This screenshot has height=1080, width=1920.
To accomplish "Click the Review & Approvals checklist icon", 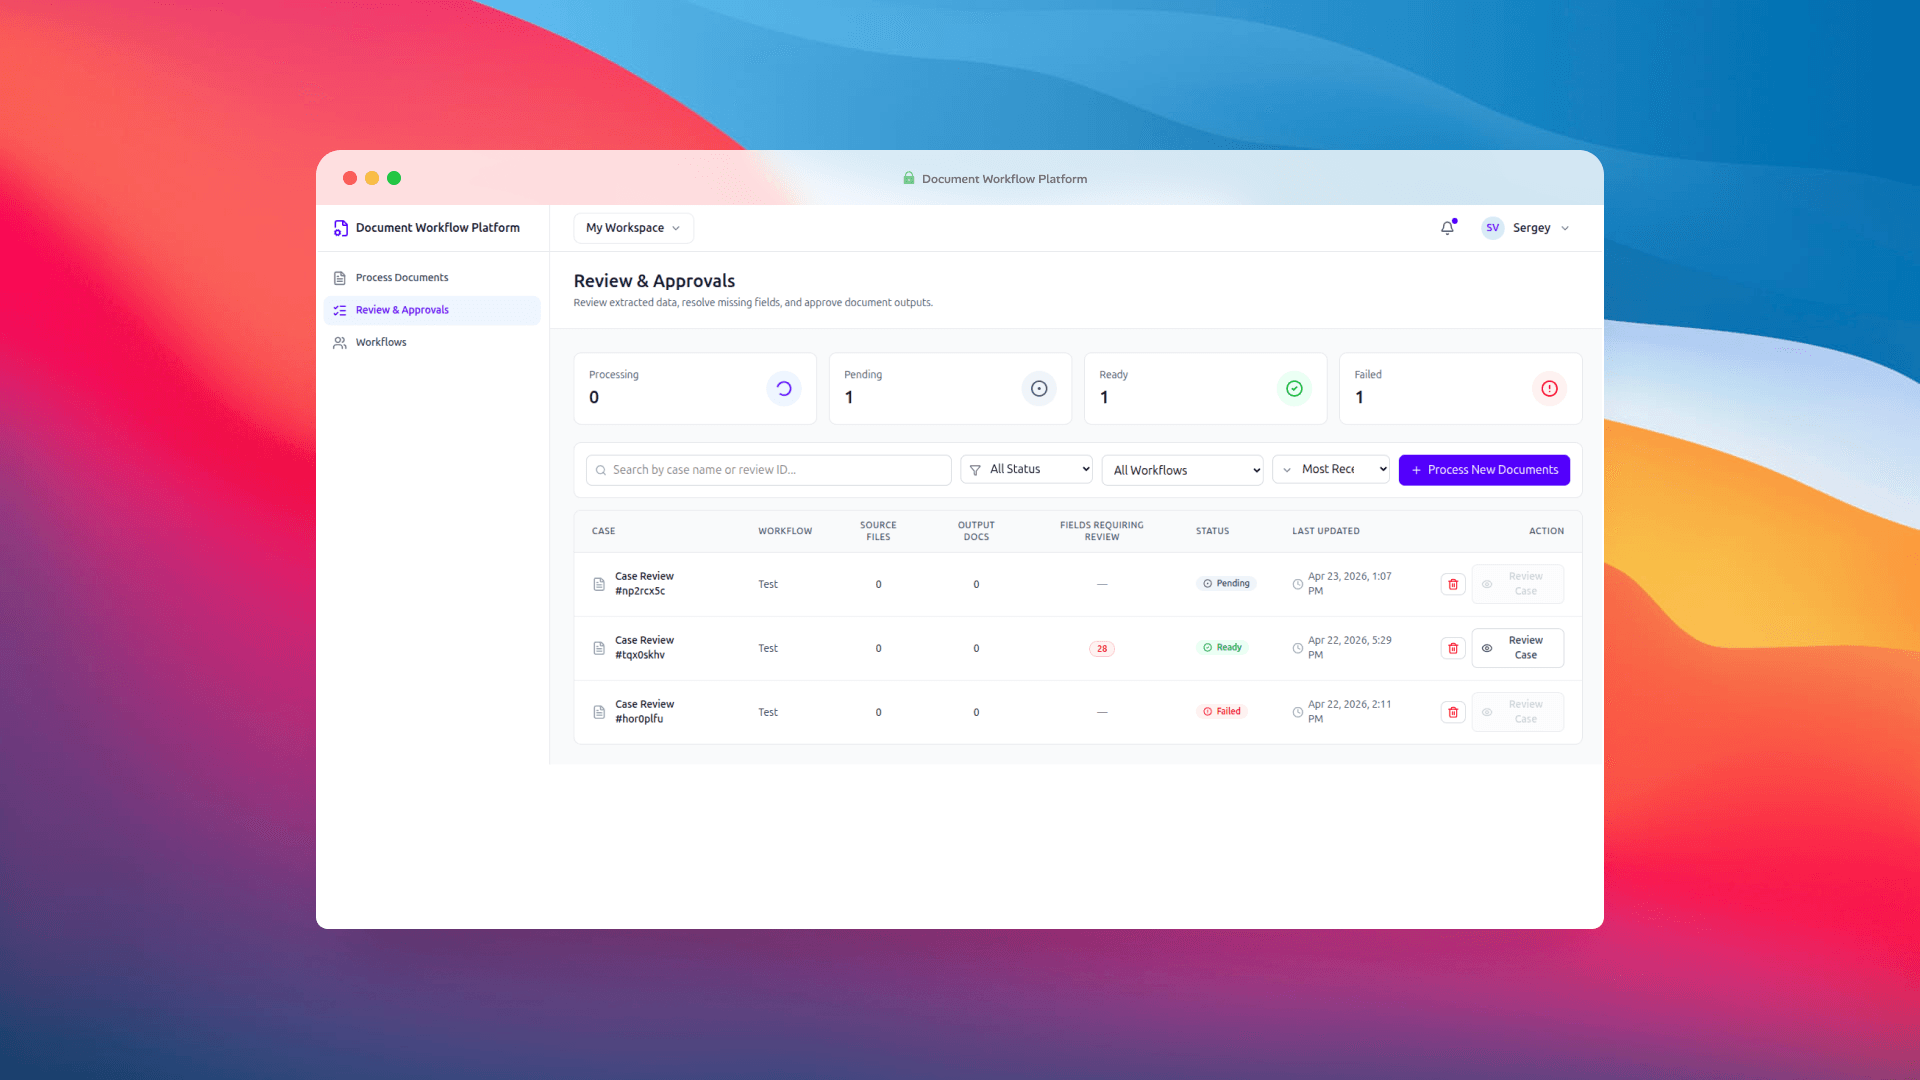I will [x=340, y=310].
